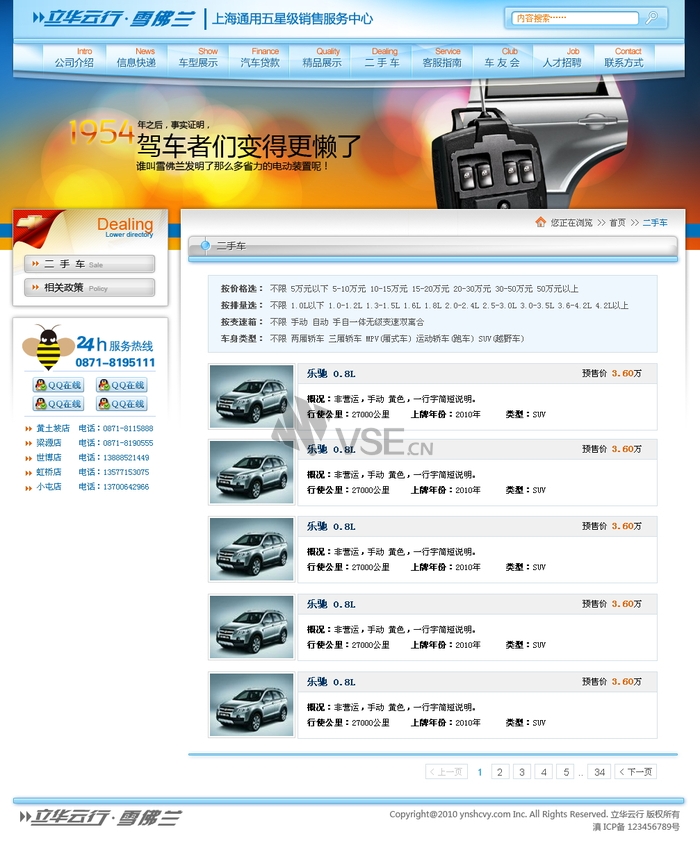Click the arrow icon beside 黄土坡店
The image size is (700, 852).
[28, 429]
